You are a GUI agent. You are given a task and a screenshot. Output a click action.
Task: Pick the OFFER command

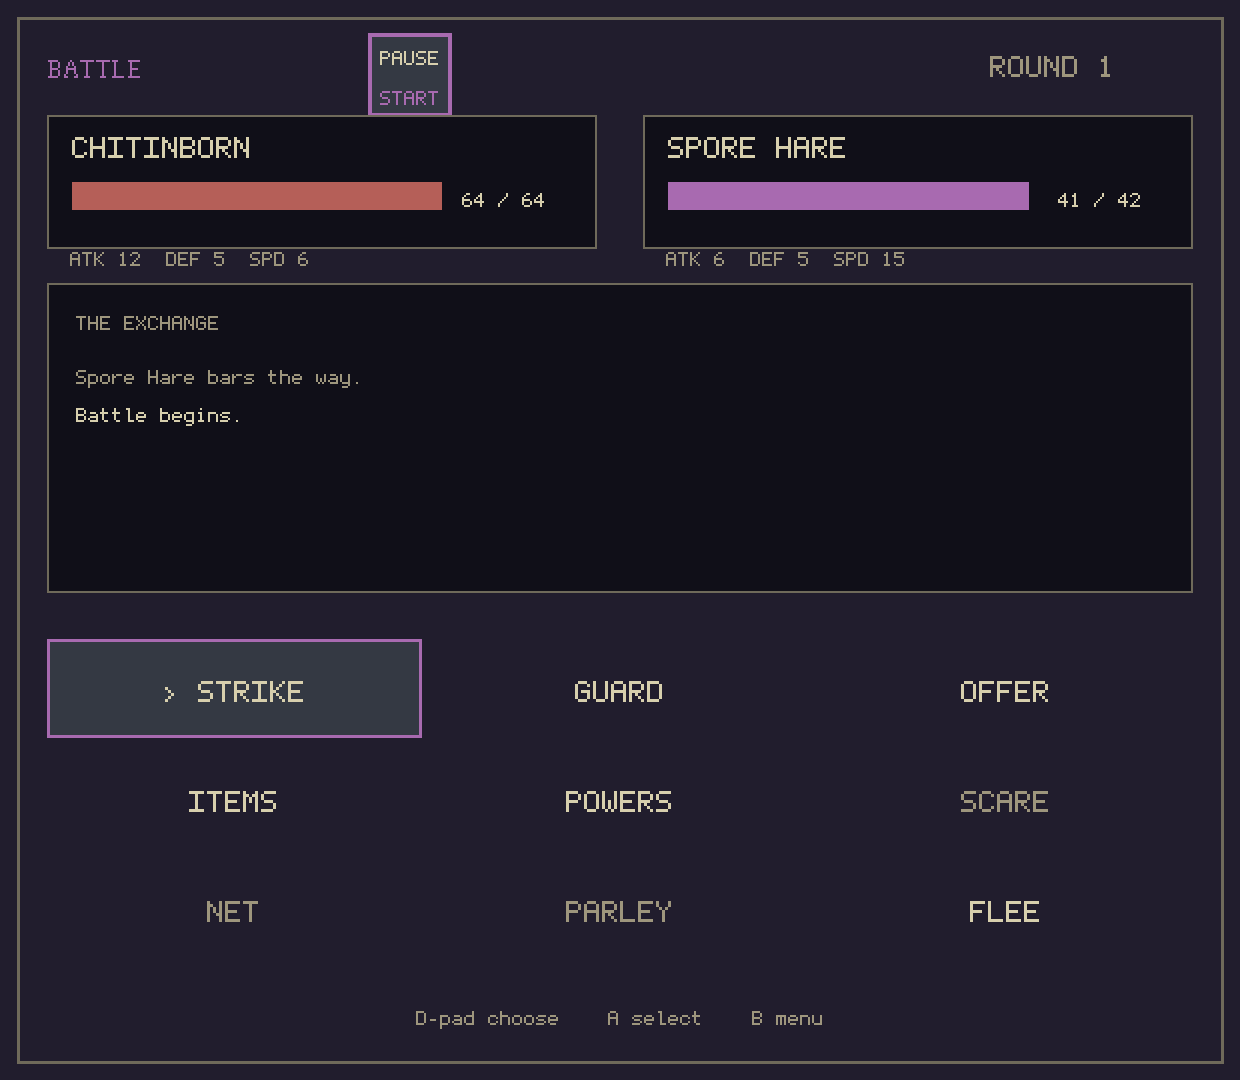[1004, 692]
